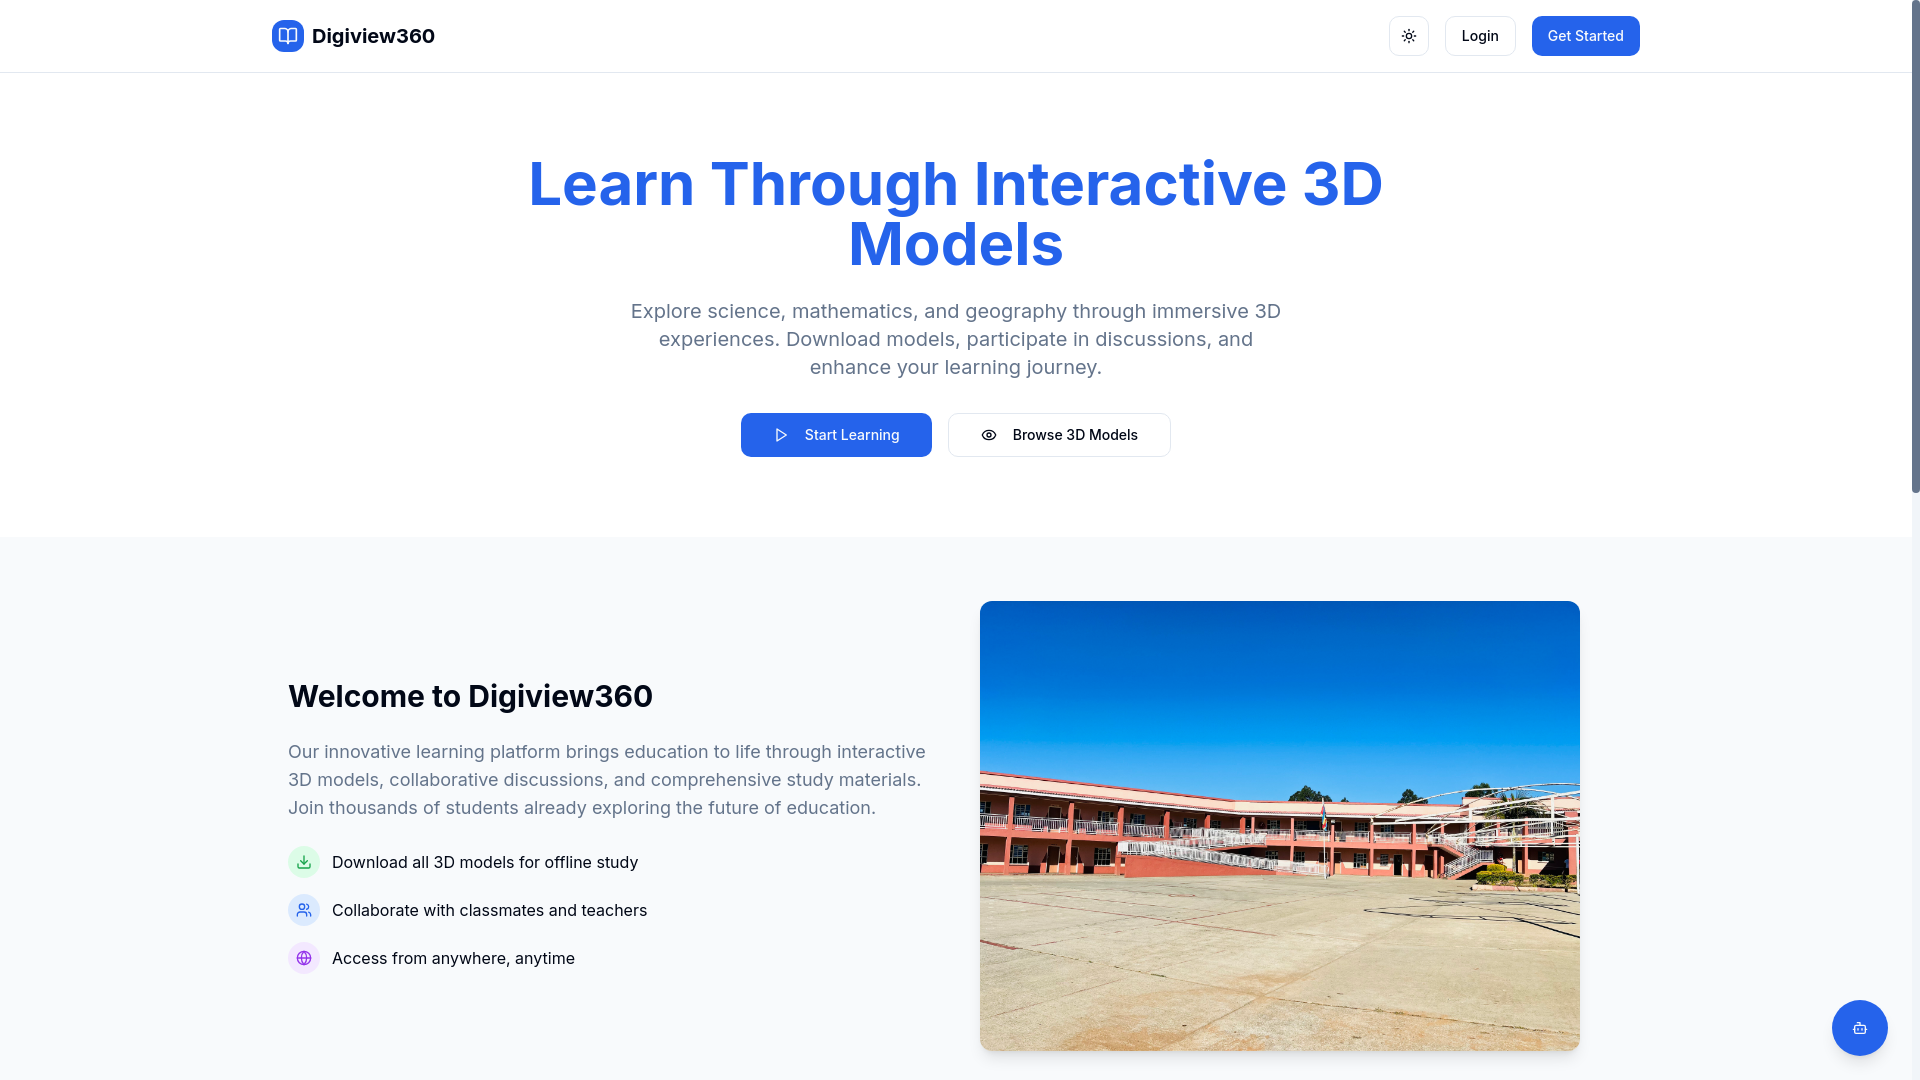1920x1080 pixels.
Task: Click the "Explore science, mathematics" hero description
Action: click(956, 339)
